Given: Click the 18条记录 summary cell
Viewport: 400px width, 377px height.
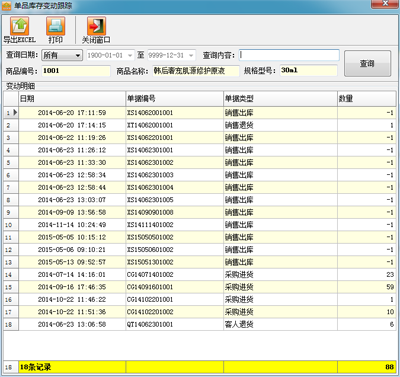Looking at the screenshot, I should [72, 367].
